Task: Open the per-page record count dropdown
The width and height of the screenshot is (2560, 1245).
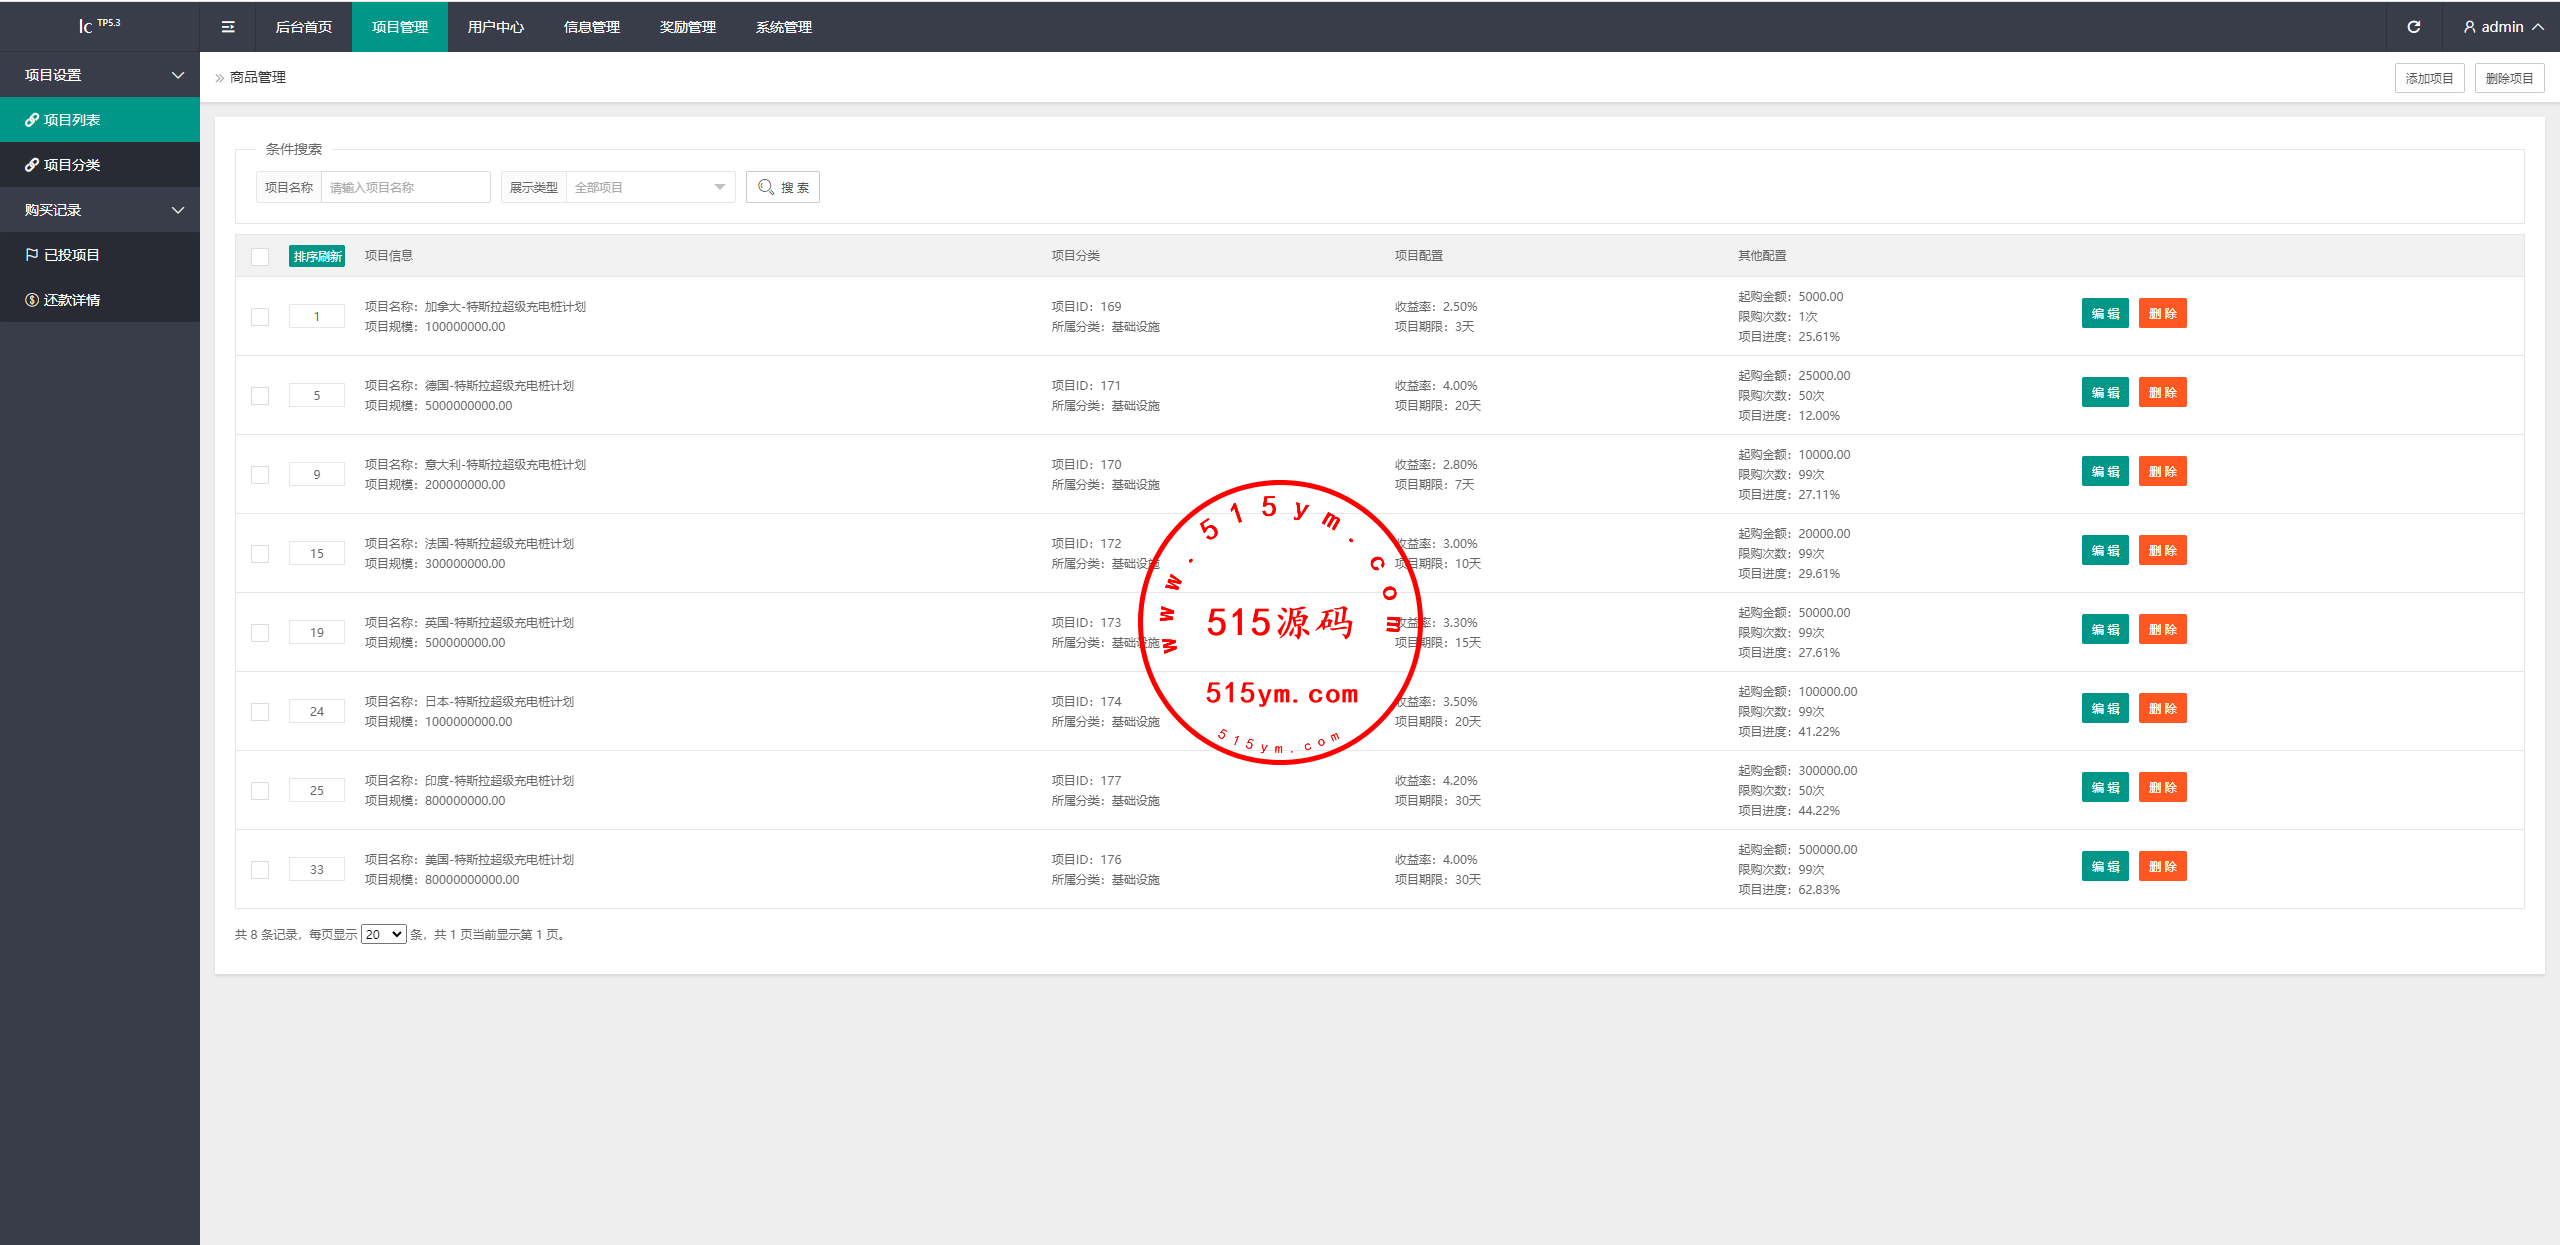Action: pyautogui.click(x=383, y=934)
